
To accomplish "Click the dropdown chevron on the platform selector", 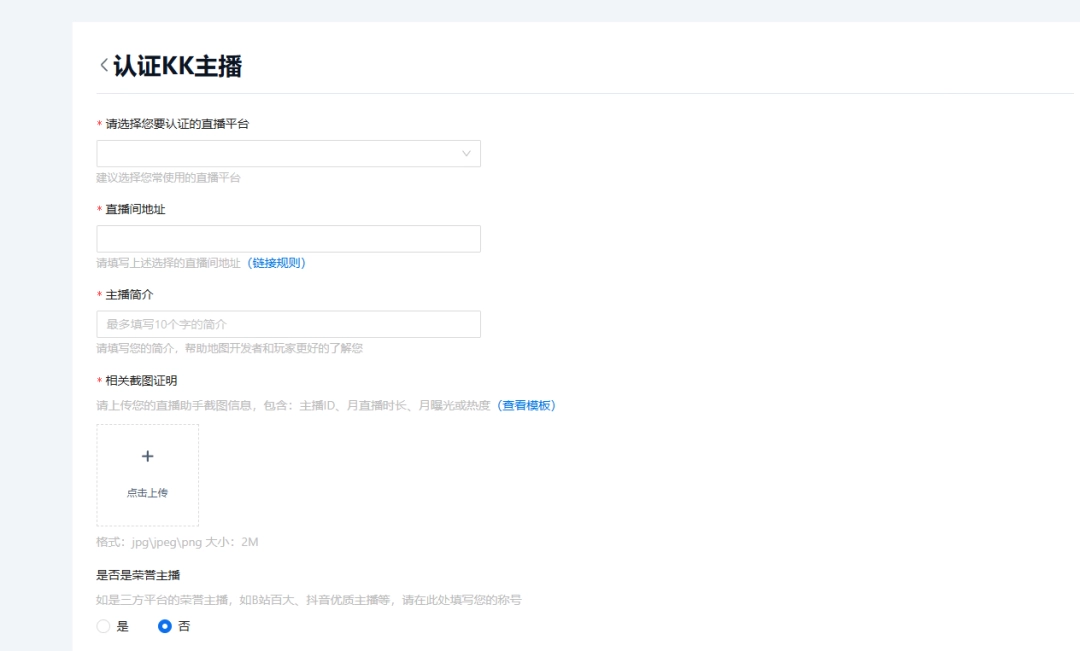I will pos(466,153).
